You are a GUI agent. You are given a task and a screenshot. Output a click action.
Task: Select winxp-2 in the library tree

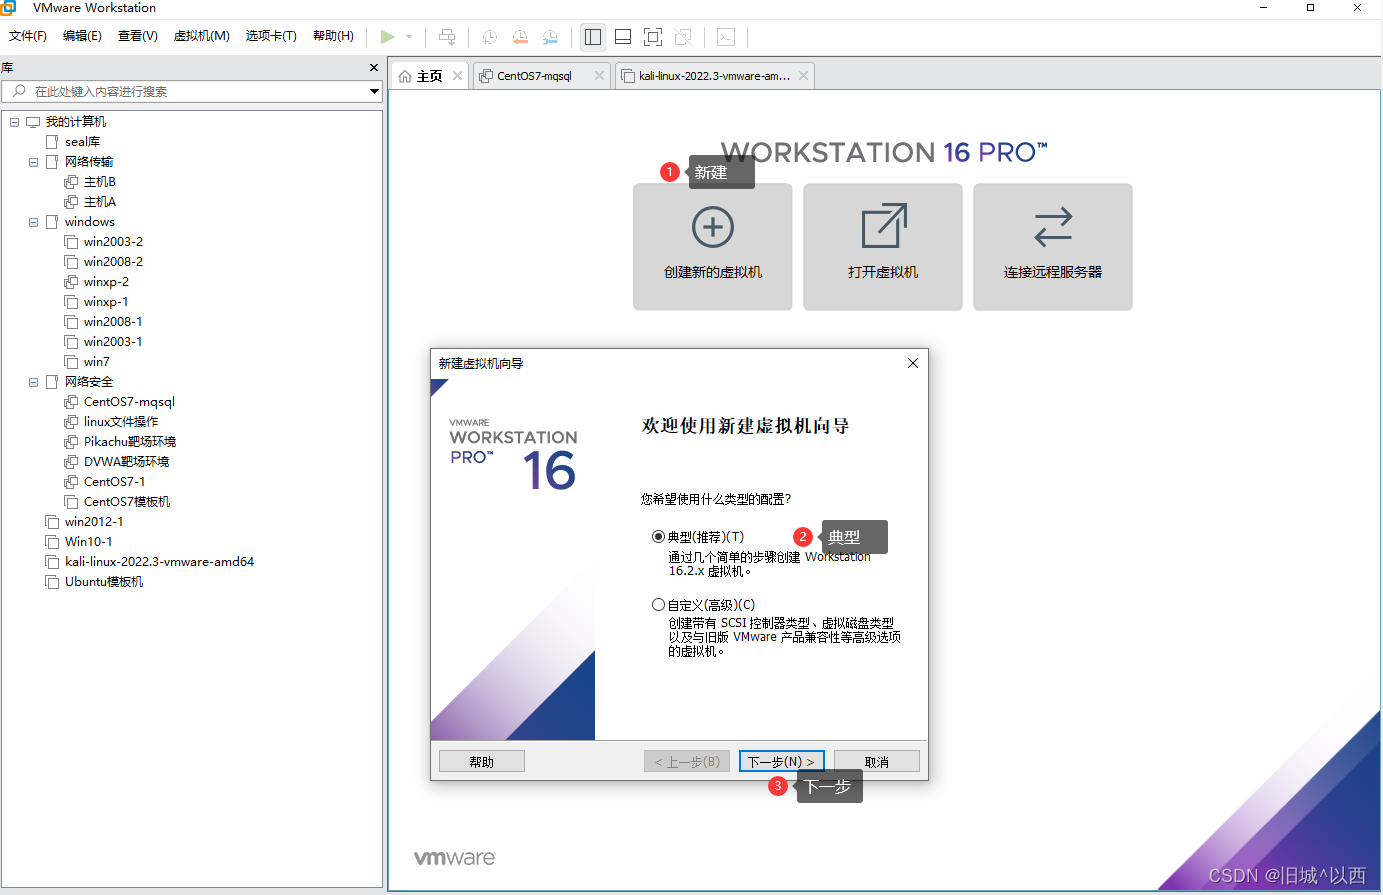coord(106,282)
